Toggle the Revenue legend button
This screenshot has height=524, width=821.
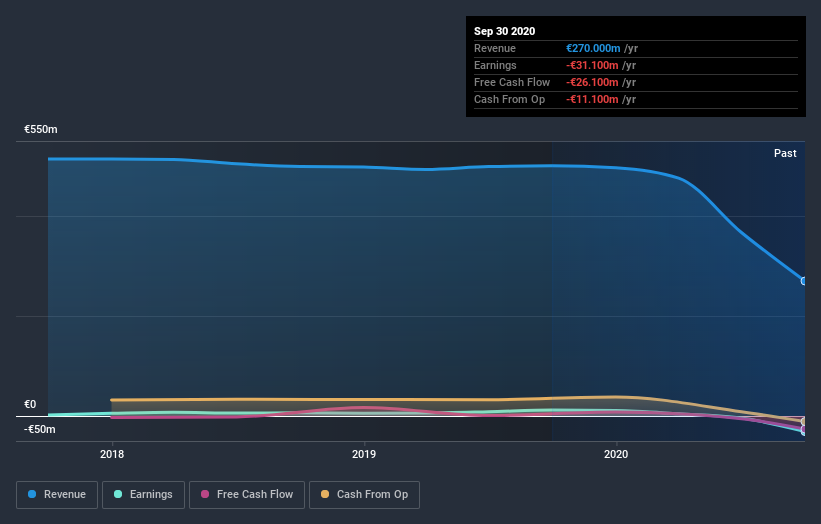coord(57,495)
